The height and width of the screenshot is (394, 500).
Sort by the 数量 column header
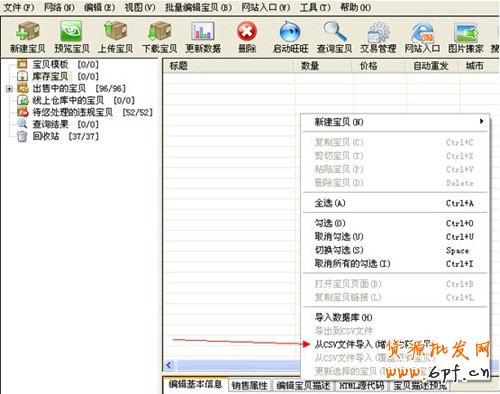pyautogui.click(x=324, y=66)
